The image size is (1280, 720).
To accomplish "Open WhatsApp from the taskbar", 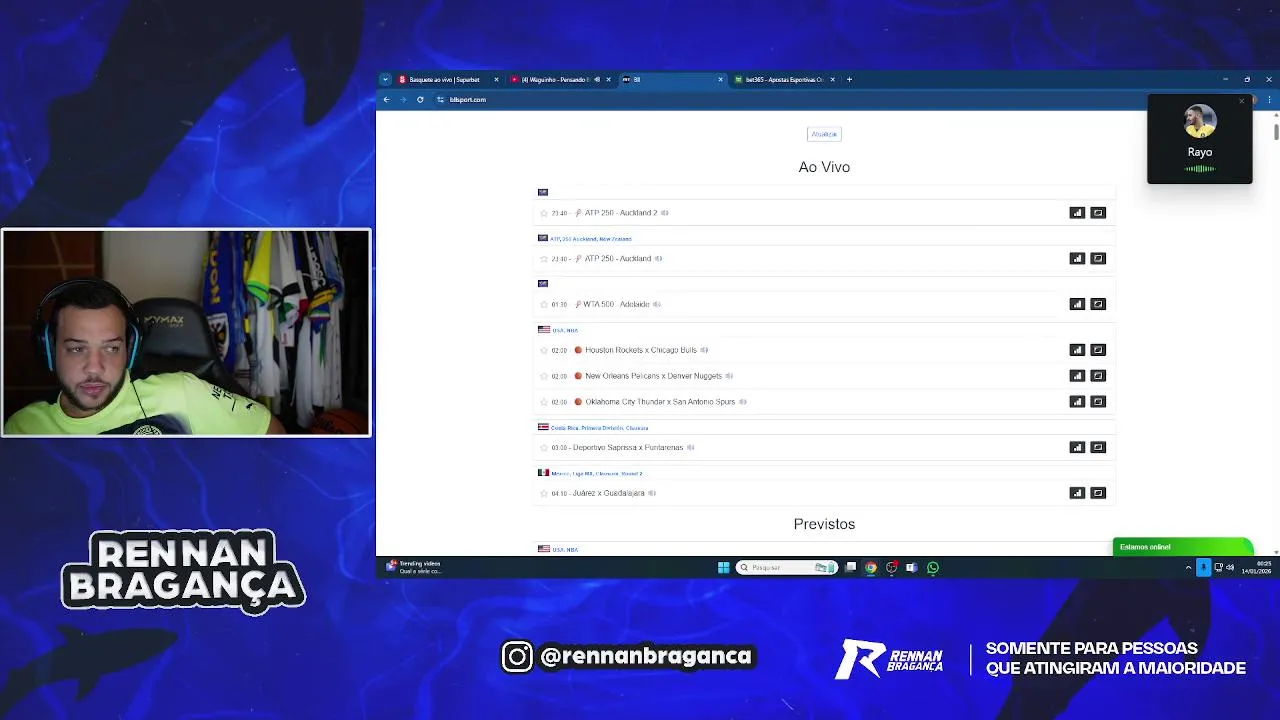I will (x=933, y=567).
